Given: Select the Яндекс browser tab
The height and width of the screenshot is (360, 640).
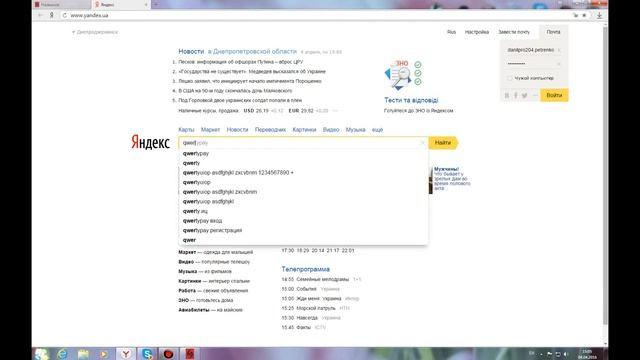Looking at the screenshot, I should pos(120,4).
